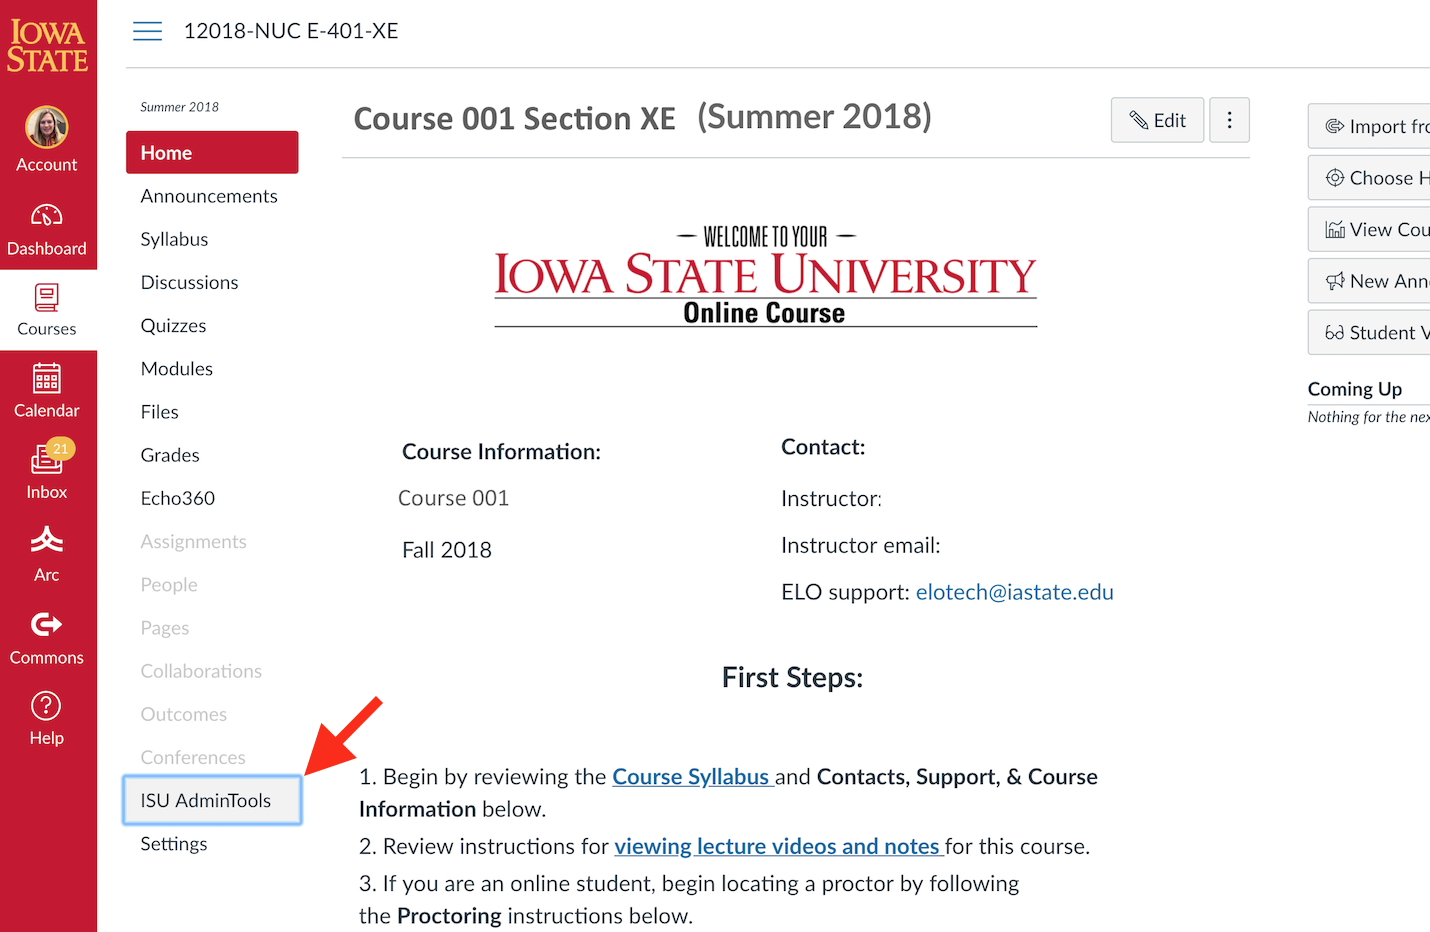This screenshot has width=1430, height=932.
Task: Open the Account profile avatar
Action: tap(46, 127)
